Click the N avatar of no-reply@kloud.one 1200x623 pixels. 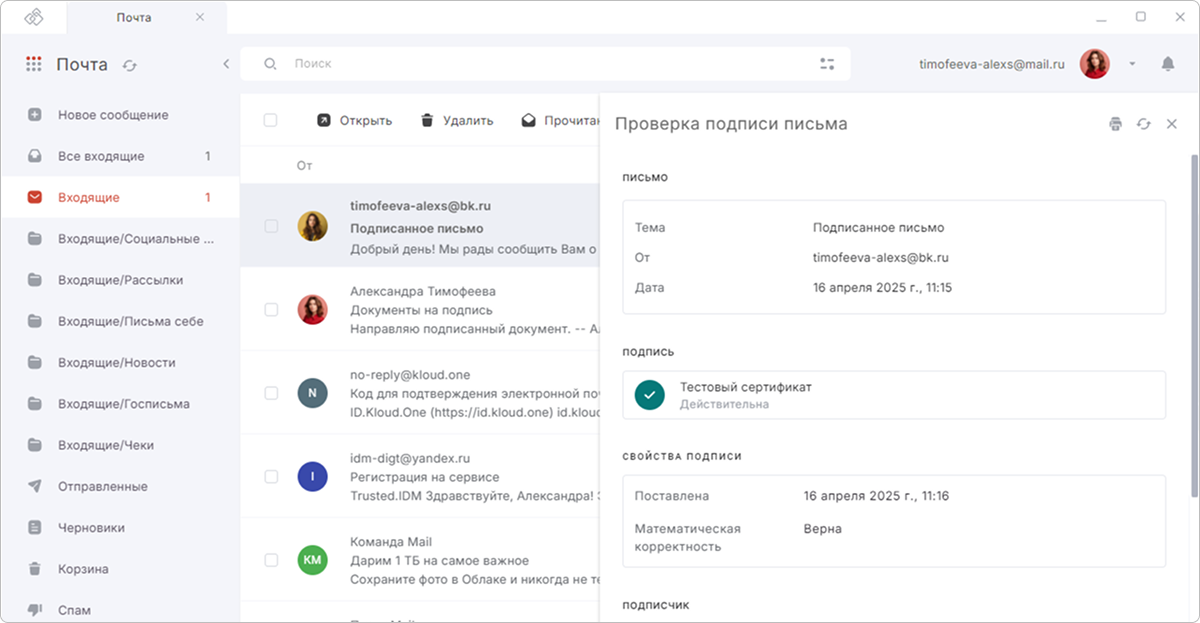(312, 393)
